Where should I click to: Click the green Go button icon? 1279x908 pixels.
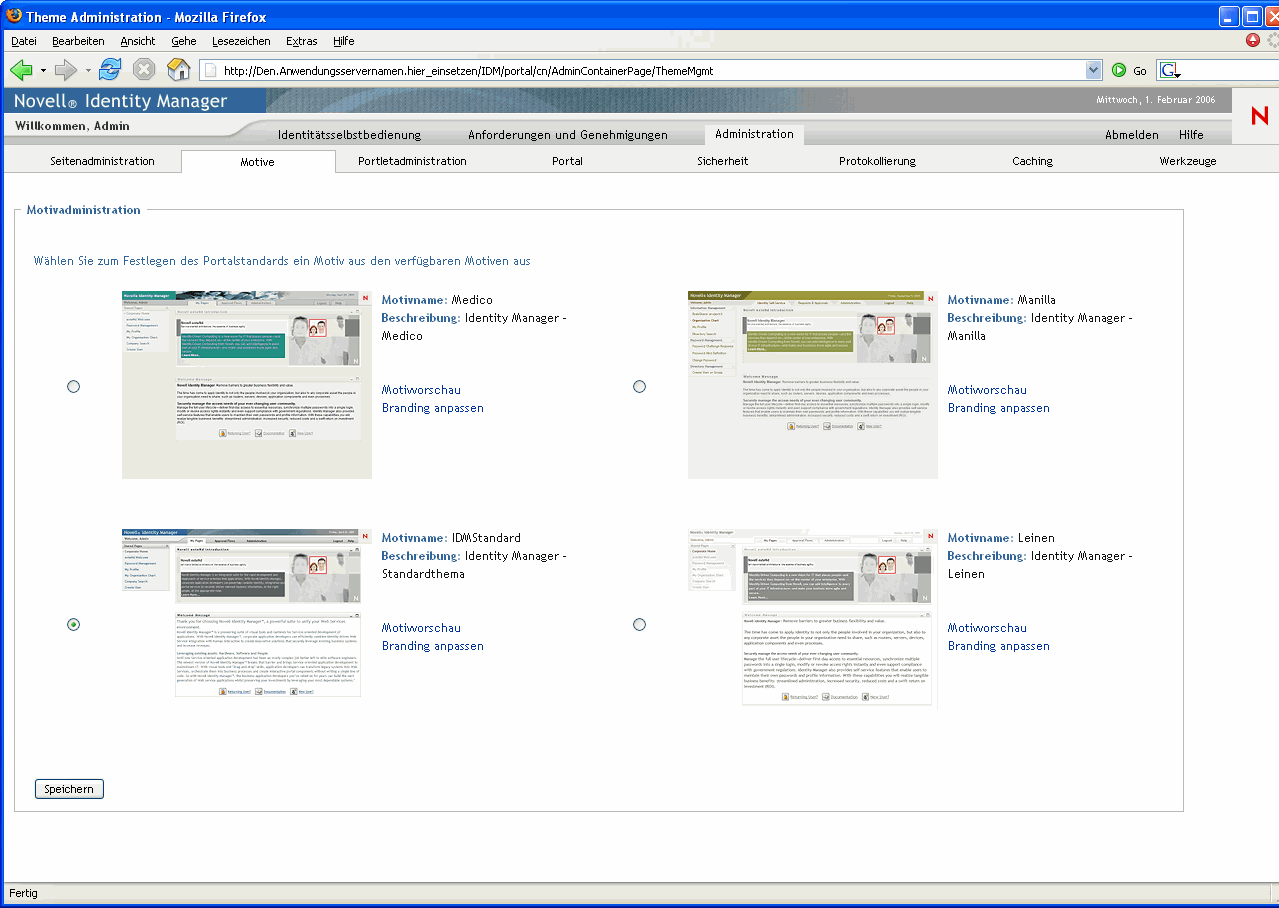pyautogui.click(x=1119, y=70)
